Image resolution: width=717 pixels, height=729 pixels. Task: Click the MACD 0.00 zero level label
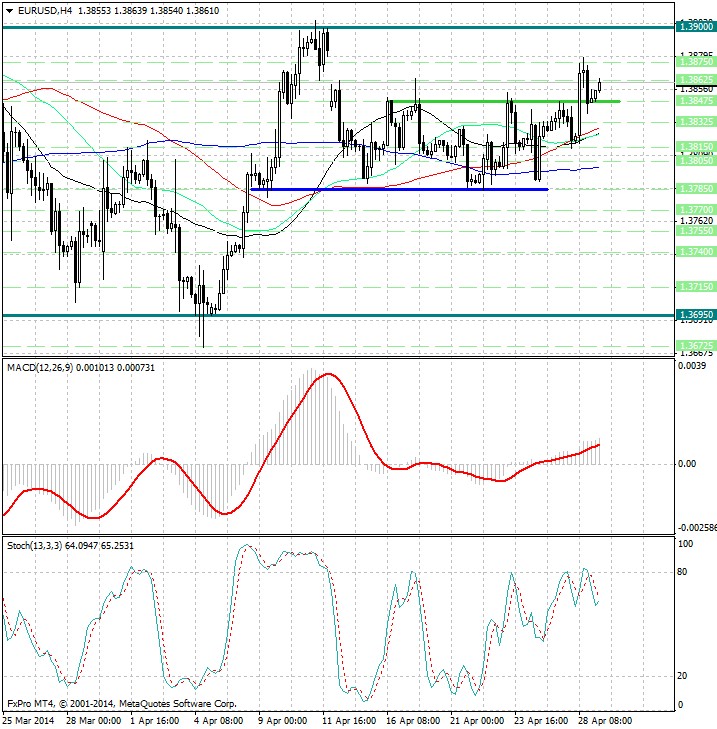pos(687,464)
